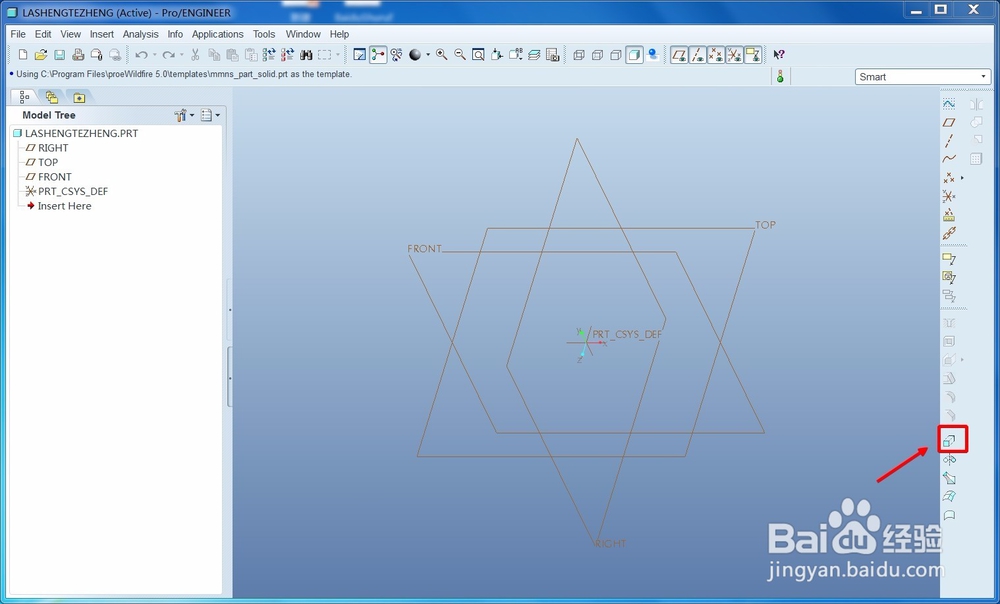Select the Revolve tool
This screenshot has width=1000, height=604.
[949, 459]
